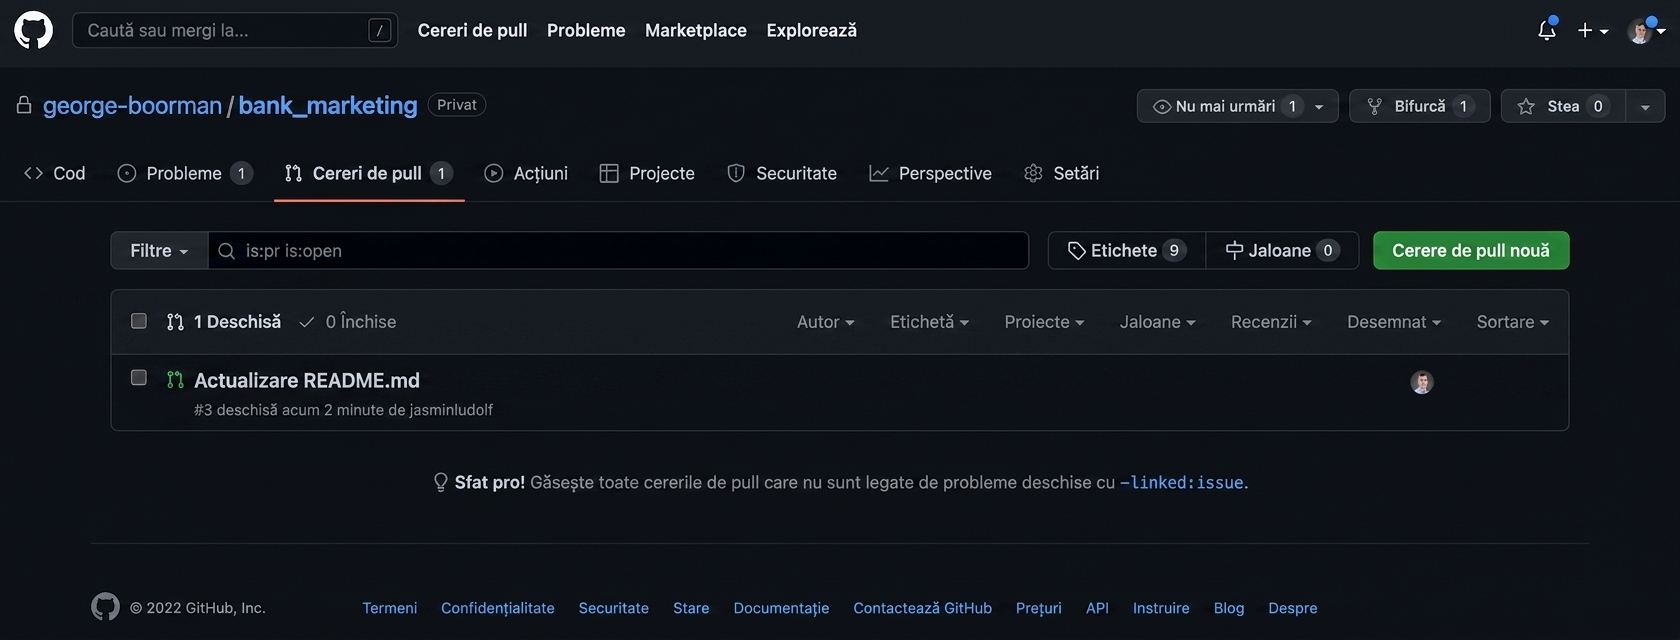Show the 1 Deschisă open pull requests
The image size is (1680, 640).
[224, 322]
